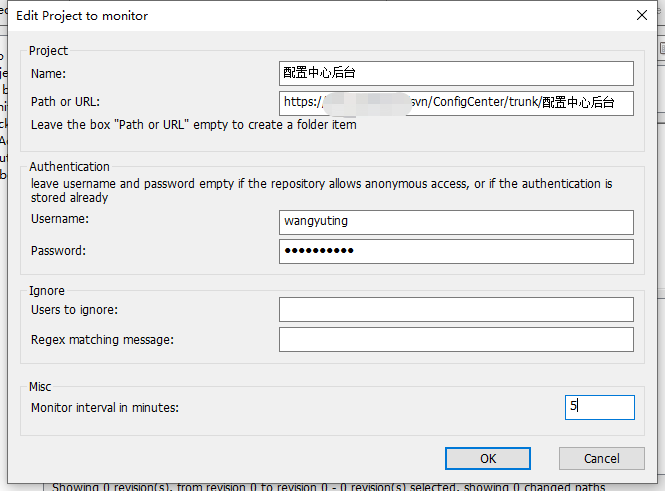Cancel the Edit Project dialog
665x491 pixels.
point(601,458)
